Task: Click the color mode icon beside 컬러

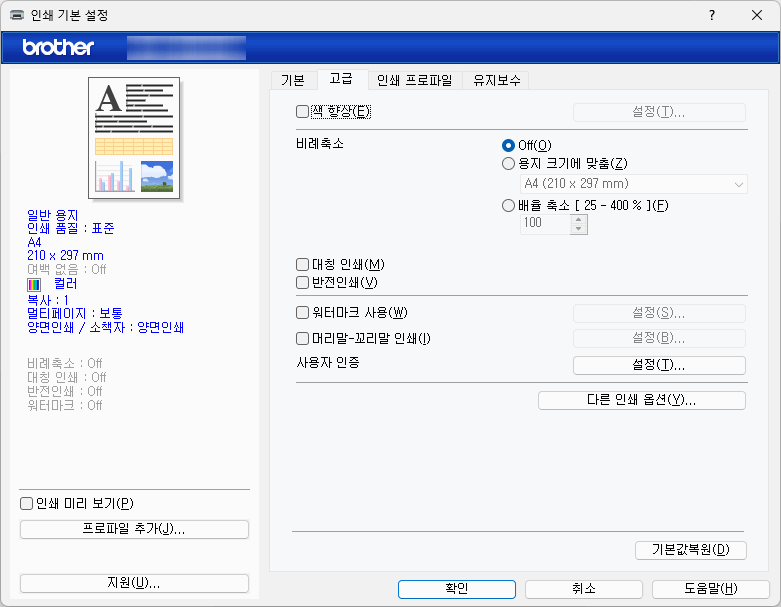Action: (35, 284)
